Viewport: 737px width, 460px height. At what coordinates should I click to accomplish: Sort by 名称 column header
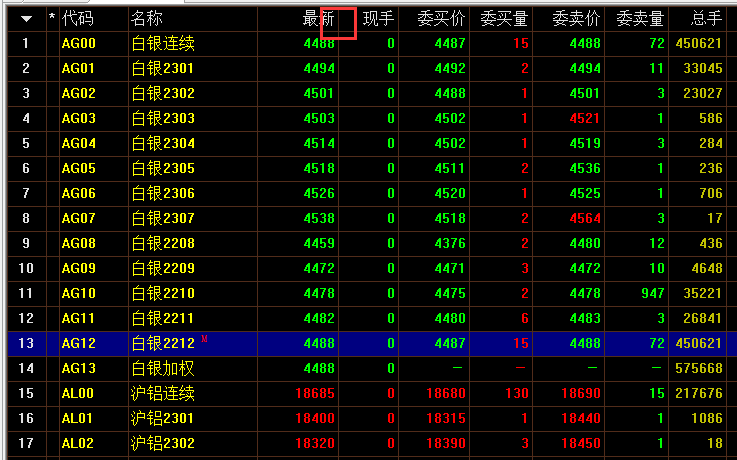click(x=147, y=19)
